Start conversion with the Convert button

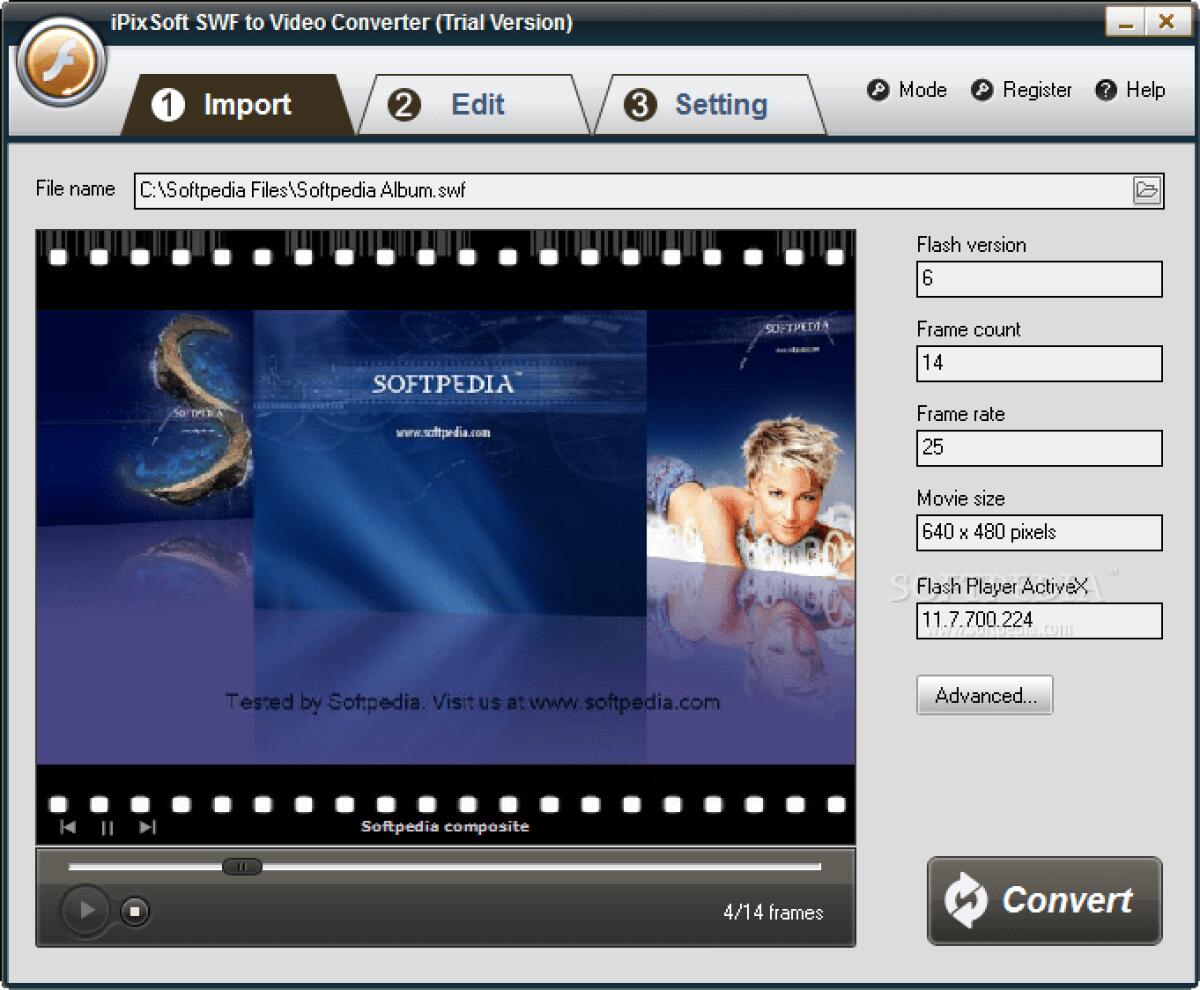[x=1044, y=901]
